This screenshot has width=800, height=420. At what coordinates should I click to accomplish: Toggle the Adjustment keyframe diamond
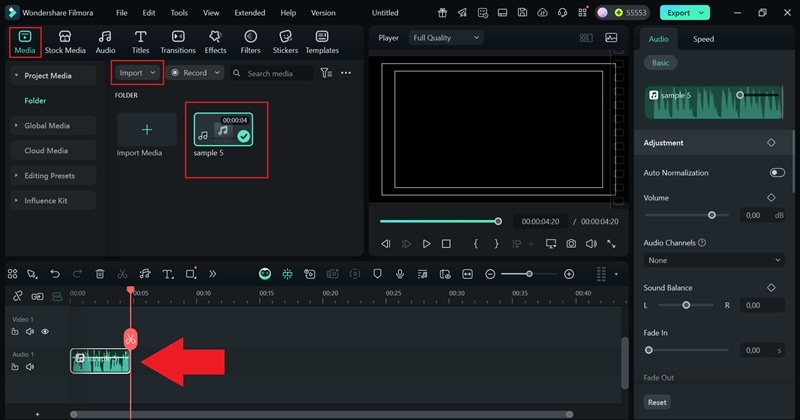coord(771,142)
